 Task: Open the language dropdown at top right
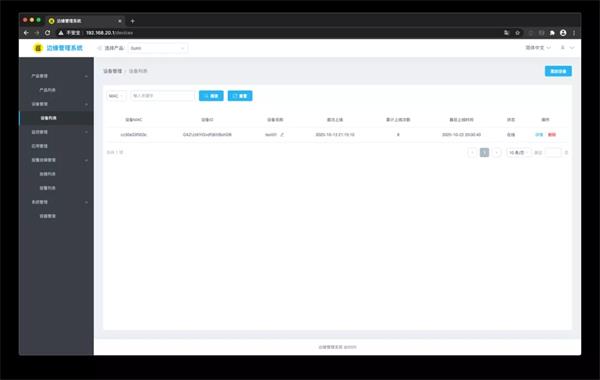coord(538,48)
